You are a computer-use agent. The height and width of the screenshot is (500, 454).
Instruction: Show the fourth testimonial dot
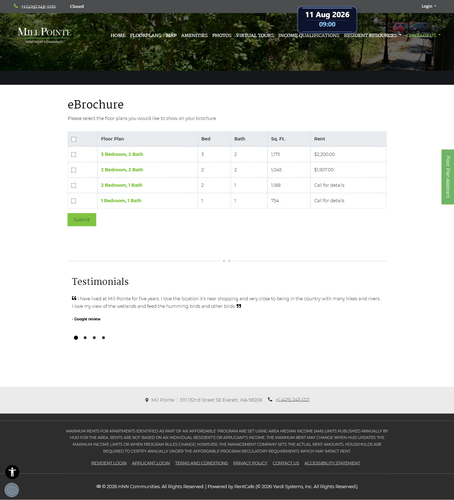pos(103,338)
